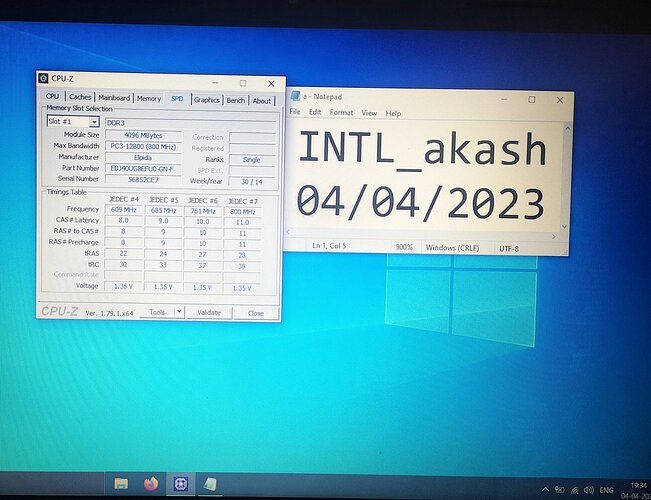Expand the Tools dropdown arrow in CPU-Z
The height and width of the screenshot is (500, 651).
[x=179, y=312]
